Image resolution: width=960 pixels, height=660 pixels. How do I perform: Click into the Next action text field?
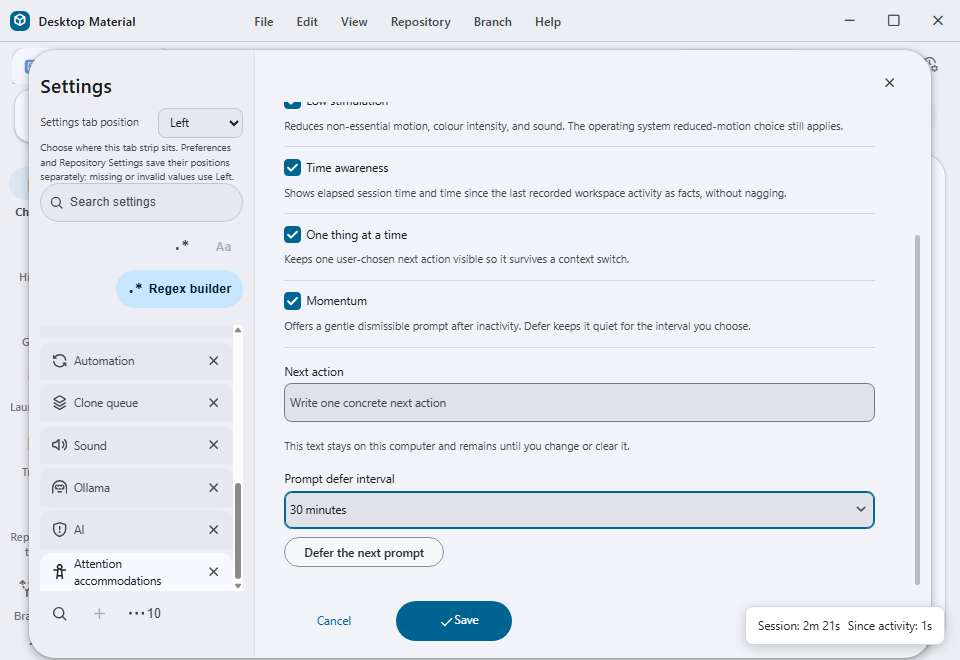click(579, 403)
